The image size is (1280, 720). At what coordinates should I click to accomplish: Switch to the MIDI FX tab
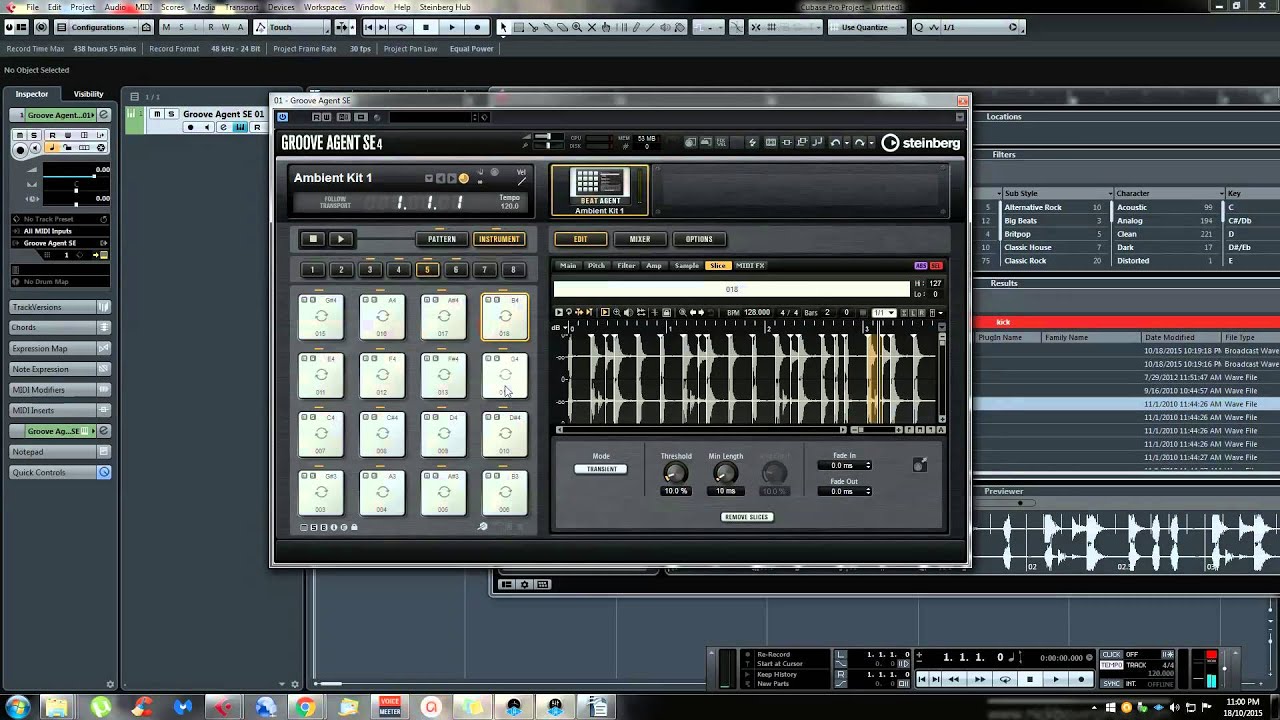click(750, 266)
